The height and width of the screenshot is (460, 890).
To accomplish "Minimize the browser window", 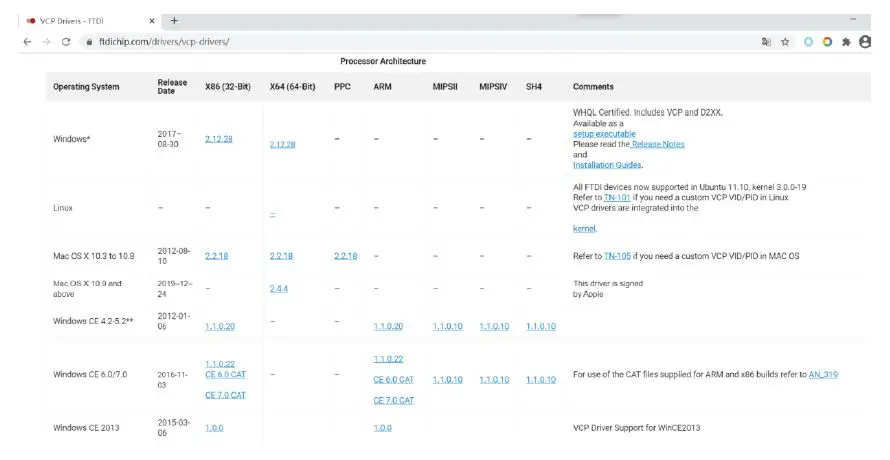I will pyautogui.click(x=853, y=20).
